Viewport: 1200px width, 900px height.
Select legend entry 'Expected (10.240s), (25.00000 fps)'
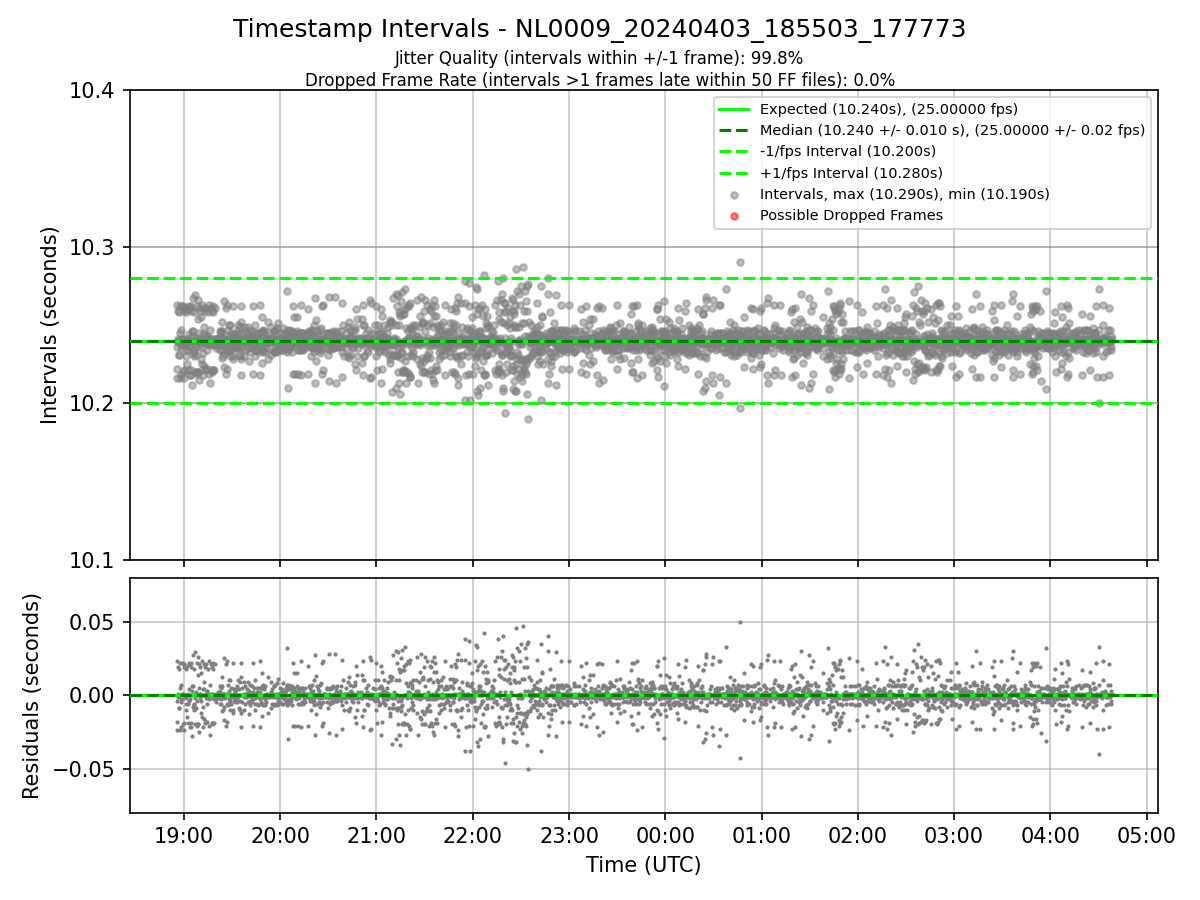pyautogui.click(x=889, y=109)
